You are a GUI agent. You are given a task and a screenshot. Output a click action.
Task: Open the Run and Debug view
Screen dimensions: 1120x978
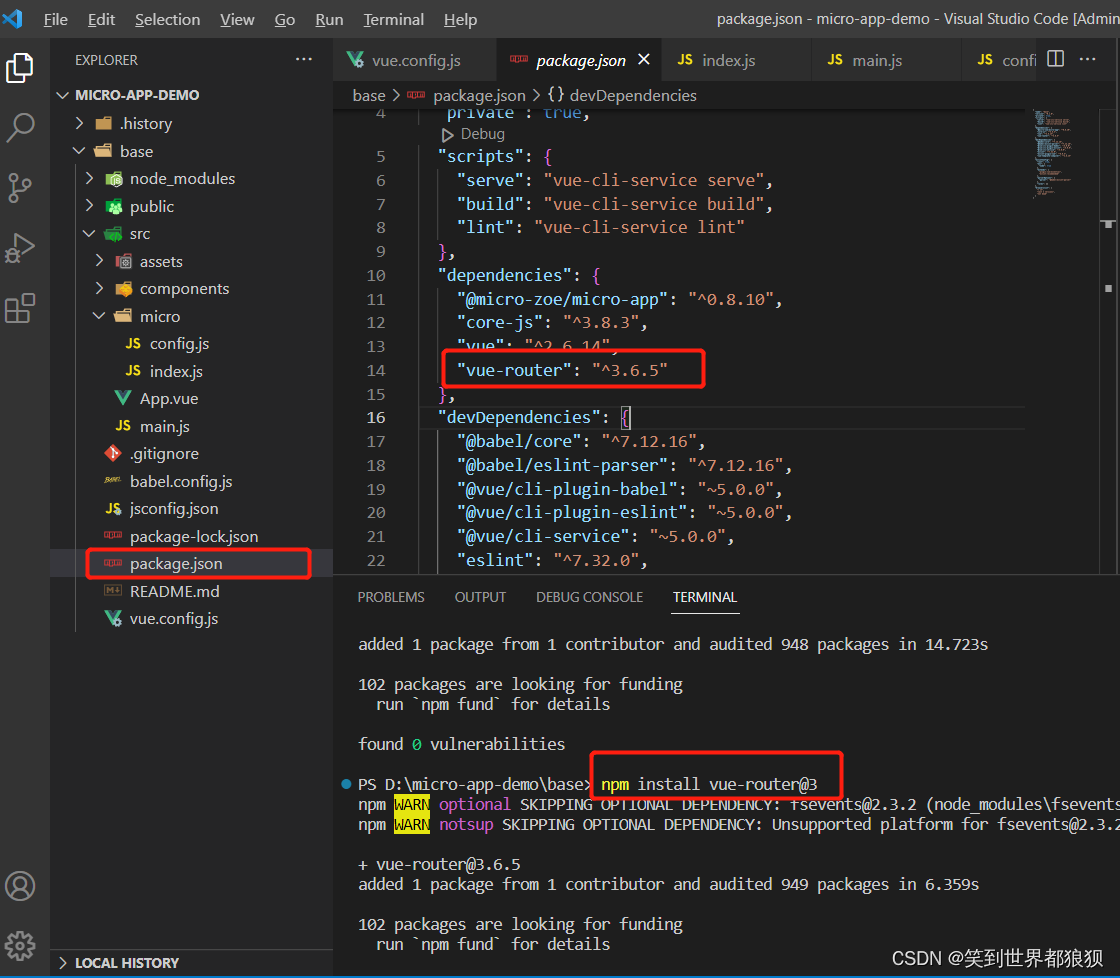(x=20, y=248)
